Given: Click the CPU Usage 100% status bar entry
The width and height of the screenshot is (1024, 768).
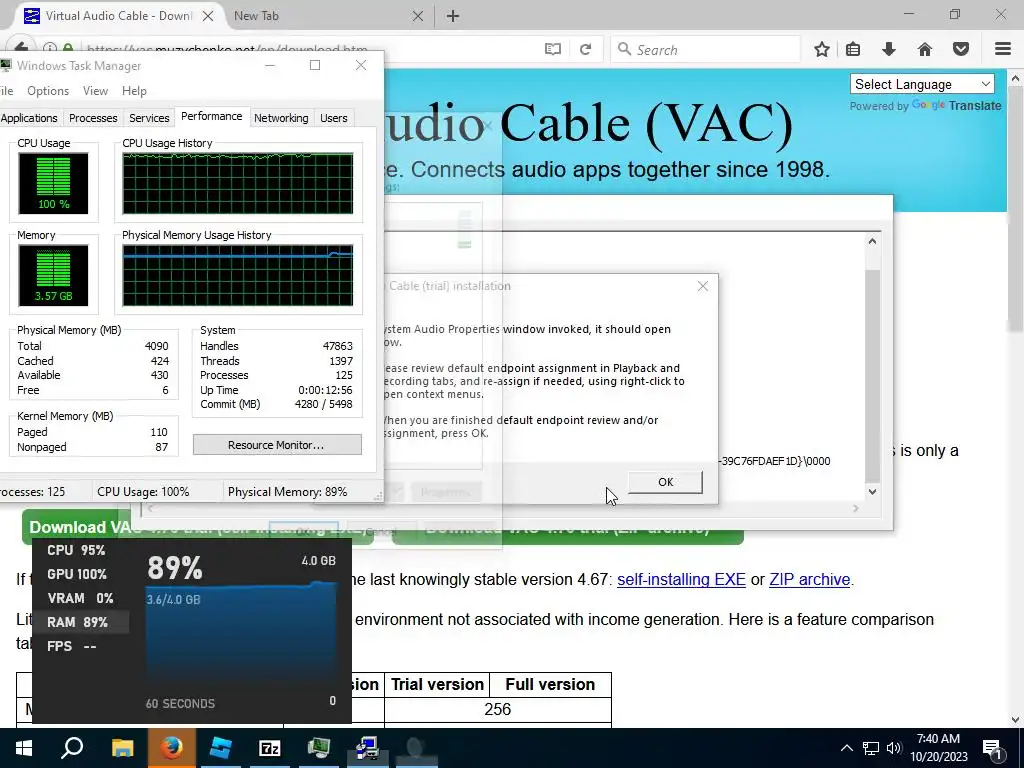Looking at the screenshot, I should point(143,492).
